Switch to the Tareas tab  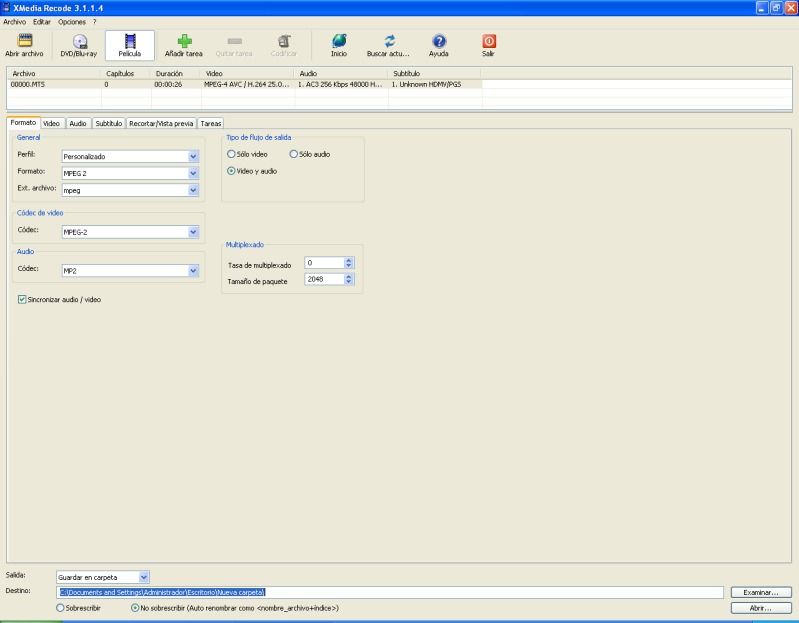pyautogui.click(x=211, y=123)
